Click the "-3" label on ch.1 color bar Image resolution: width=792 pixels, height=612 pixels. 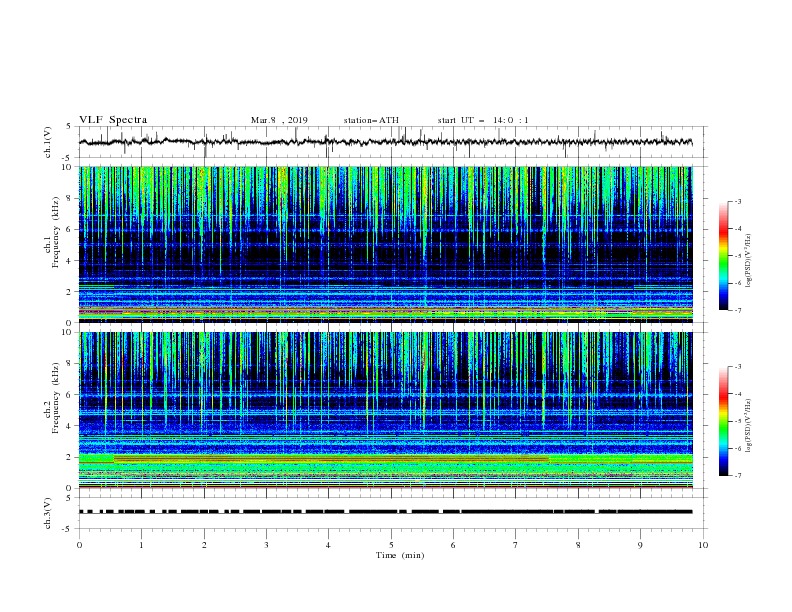click(x=738, y=201)
